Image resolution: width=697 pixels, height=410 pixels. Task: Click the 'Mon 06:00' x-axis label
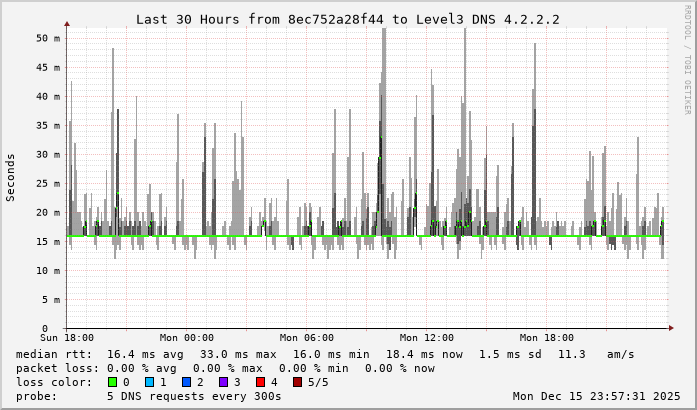pos(306,338)
